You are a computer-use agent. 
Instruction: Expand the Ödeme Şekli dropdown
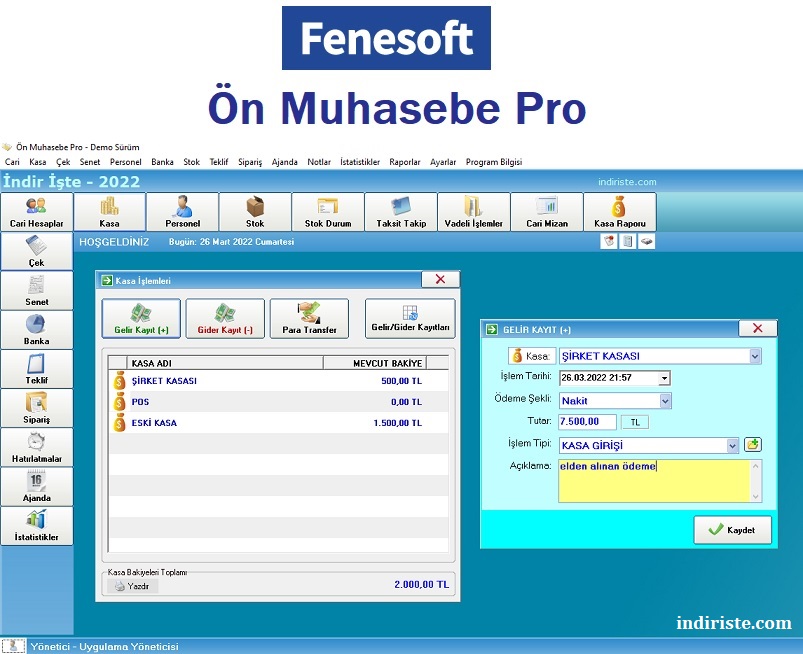pyautogui.click(x=665, y=400)
